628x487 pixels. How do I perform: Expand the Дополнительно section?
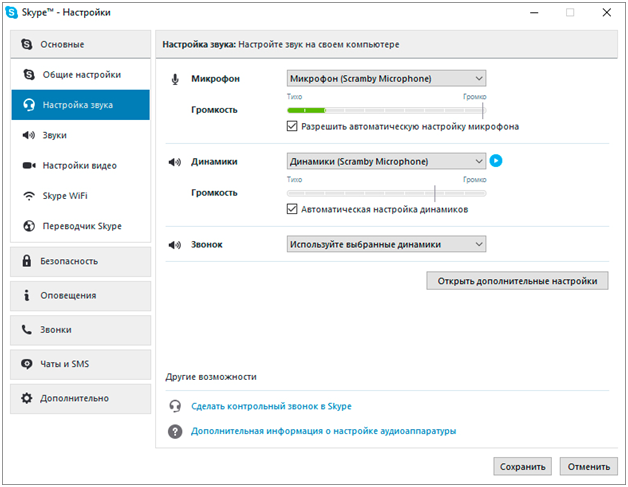[x=81, y=398]
